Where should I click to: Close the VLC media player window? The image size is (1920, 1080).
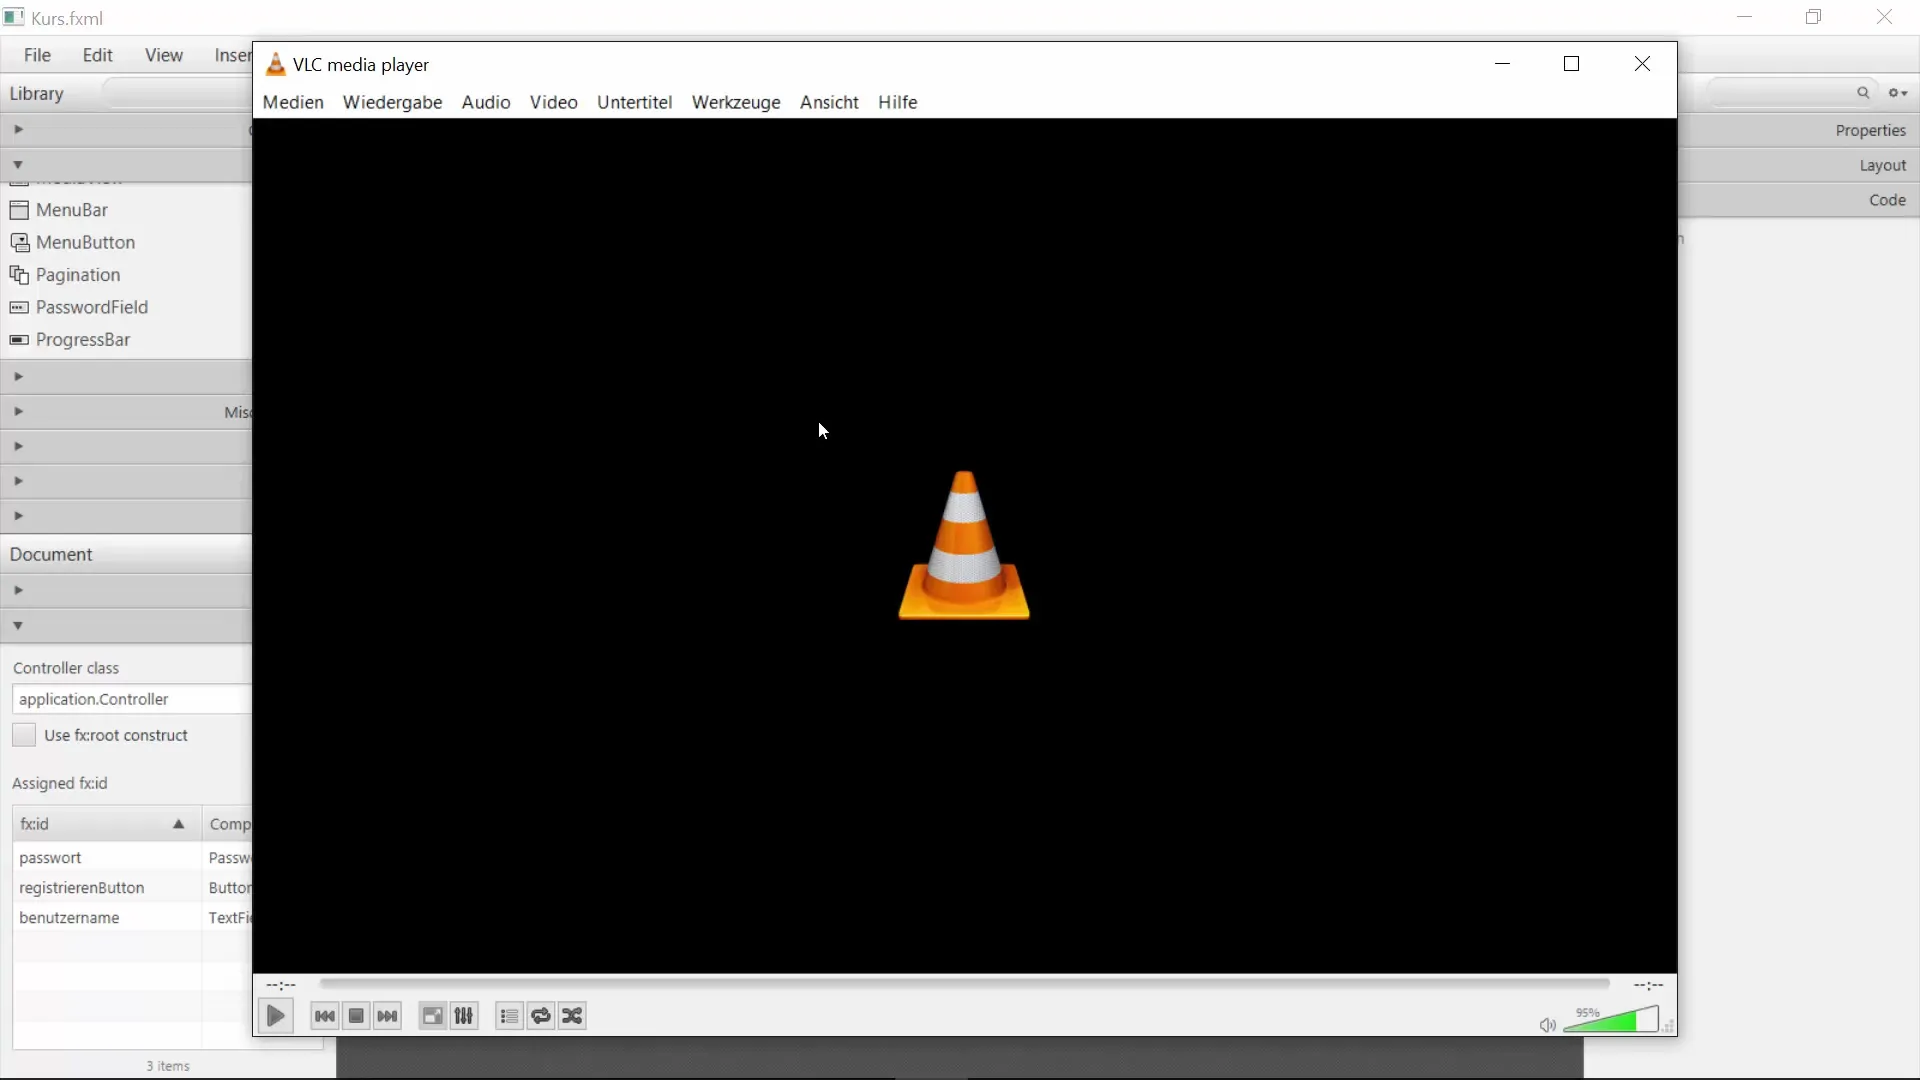coord(1642,64)
